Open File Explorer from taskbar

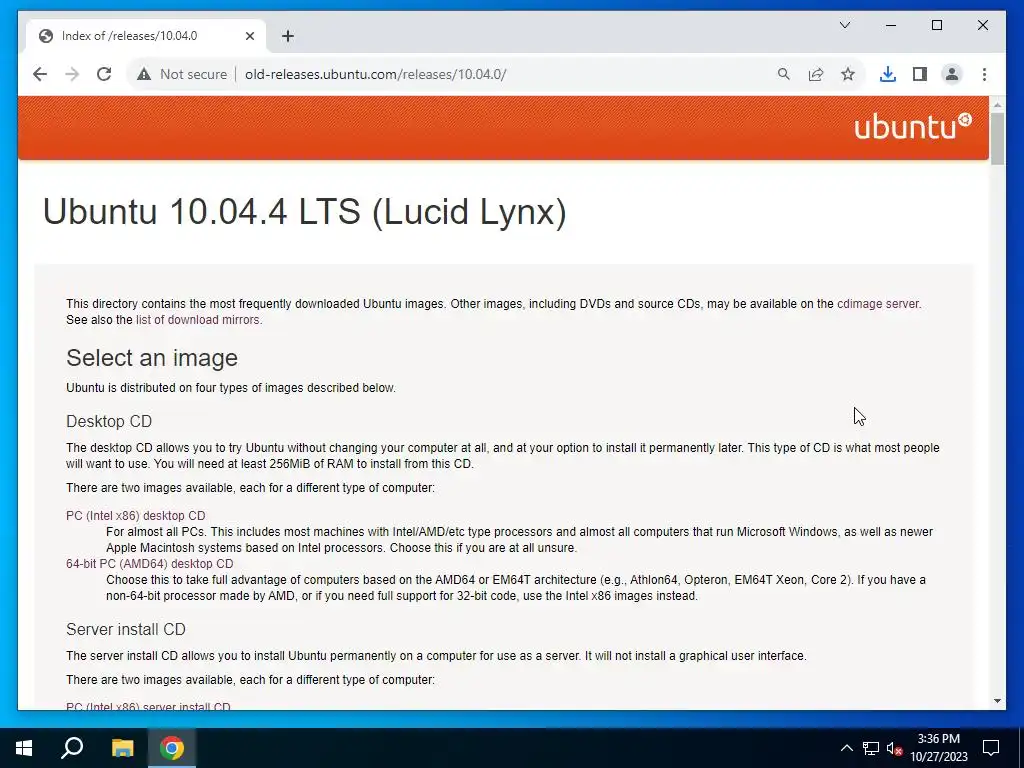(122, 748)
